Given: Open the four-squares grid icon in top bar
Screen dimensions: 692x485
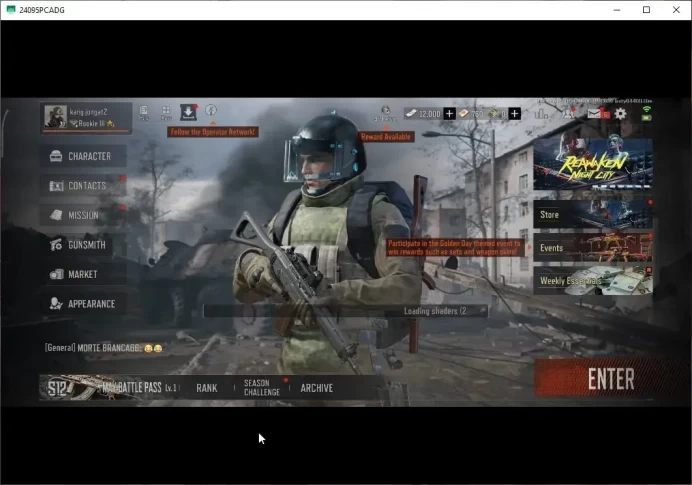Looking at the screenshot, I should click(166, 112).
